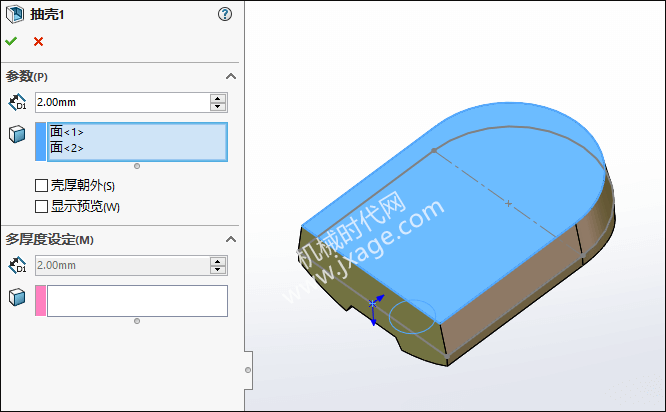Click the pink swatch beside the multi-thickness box

click(x=40, y=301)
